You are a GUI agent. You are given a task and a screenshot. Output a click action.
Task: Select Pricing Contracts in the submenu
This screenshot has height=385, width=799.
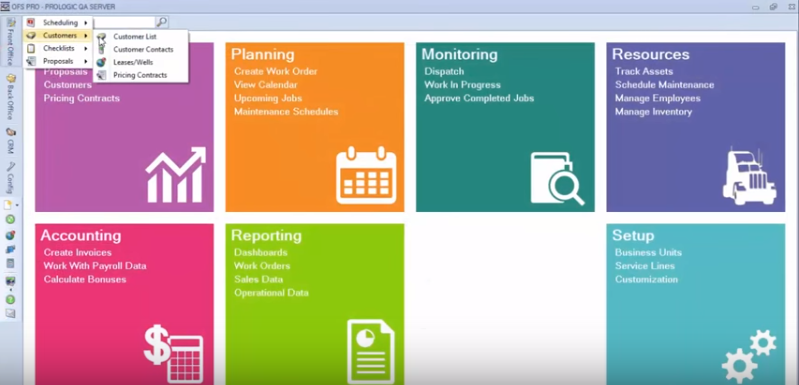(x=140, y=75)
